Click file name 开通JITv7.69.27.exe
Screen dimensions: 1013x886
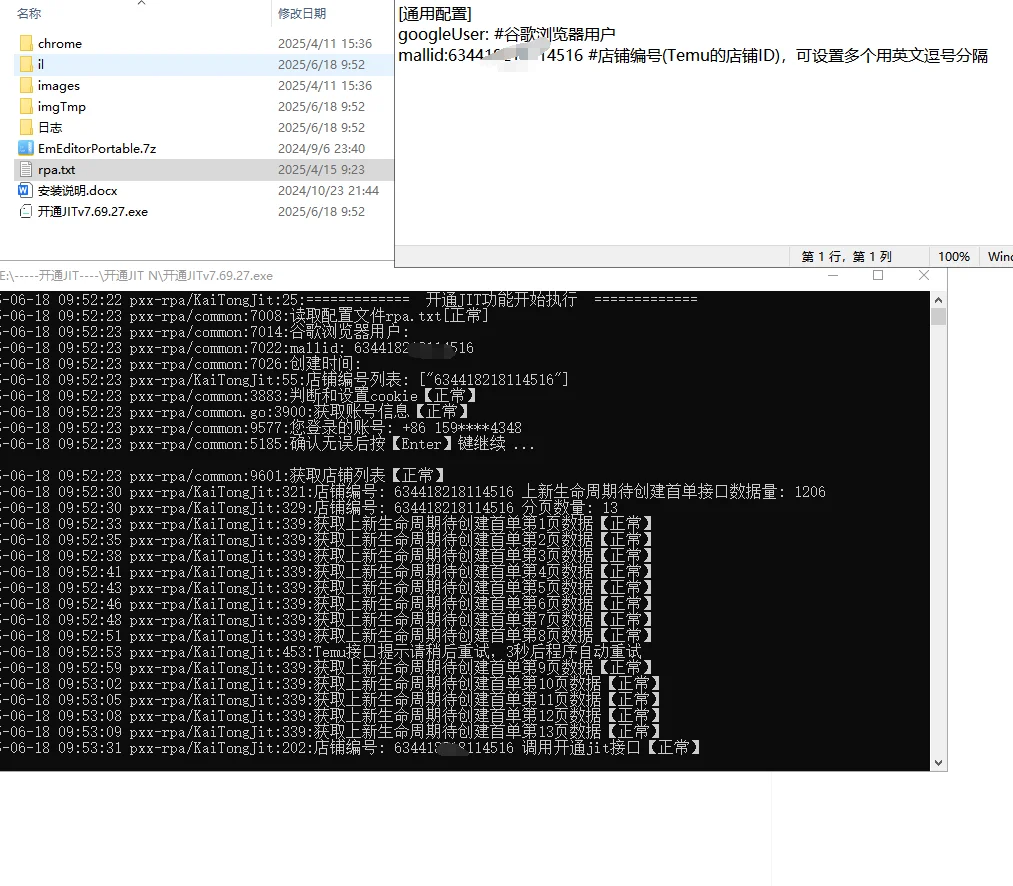click(x=92, y=211)
